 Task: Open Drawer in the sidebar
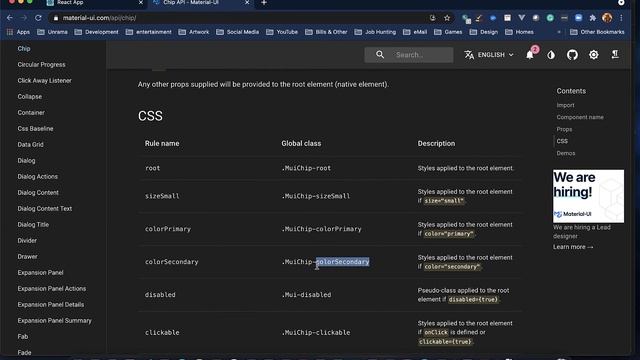click(x=27, y=256)
